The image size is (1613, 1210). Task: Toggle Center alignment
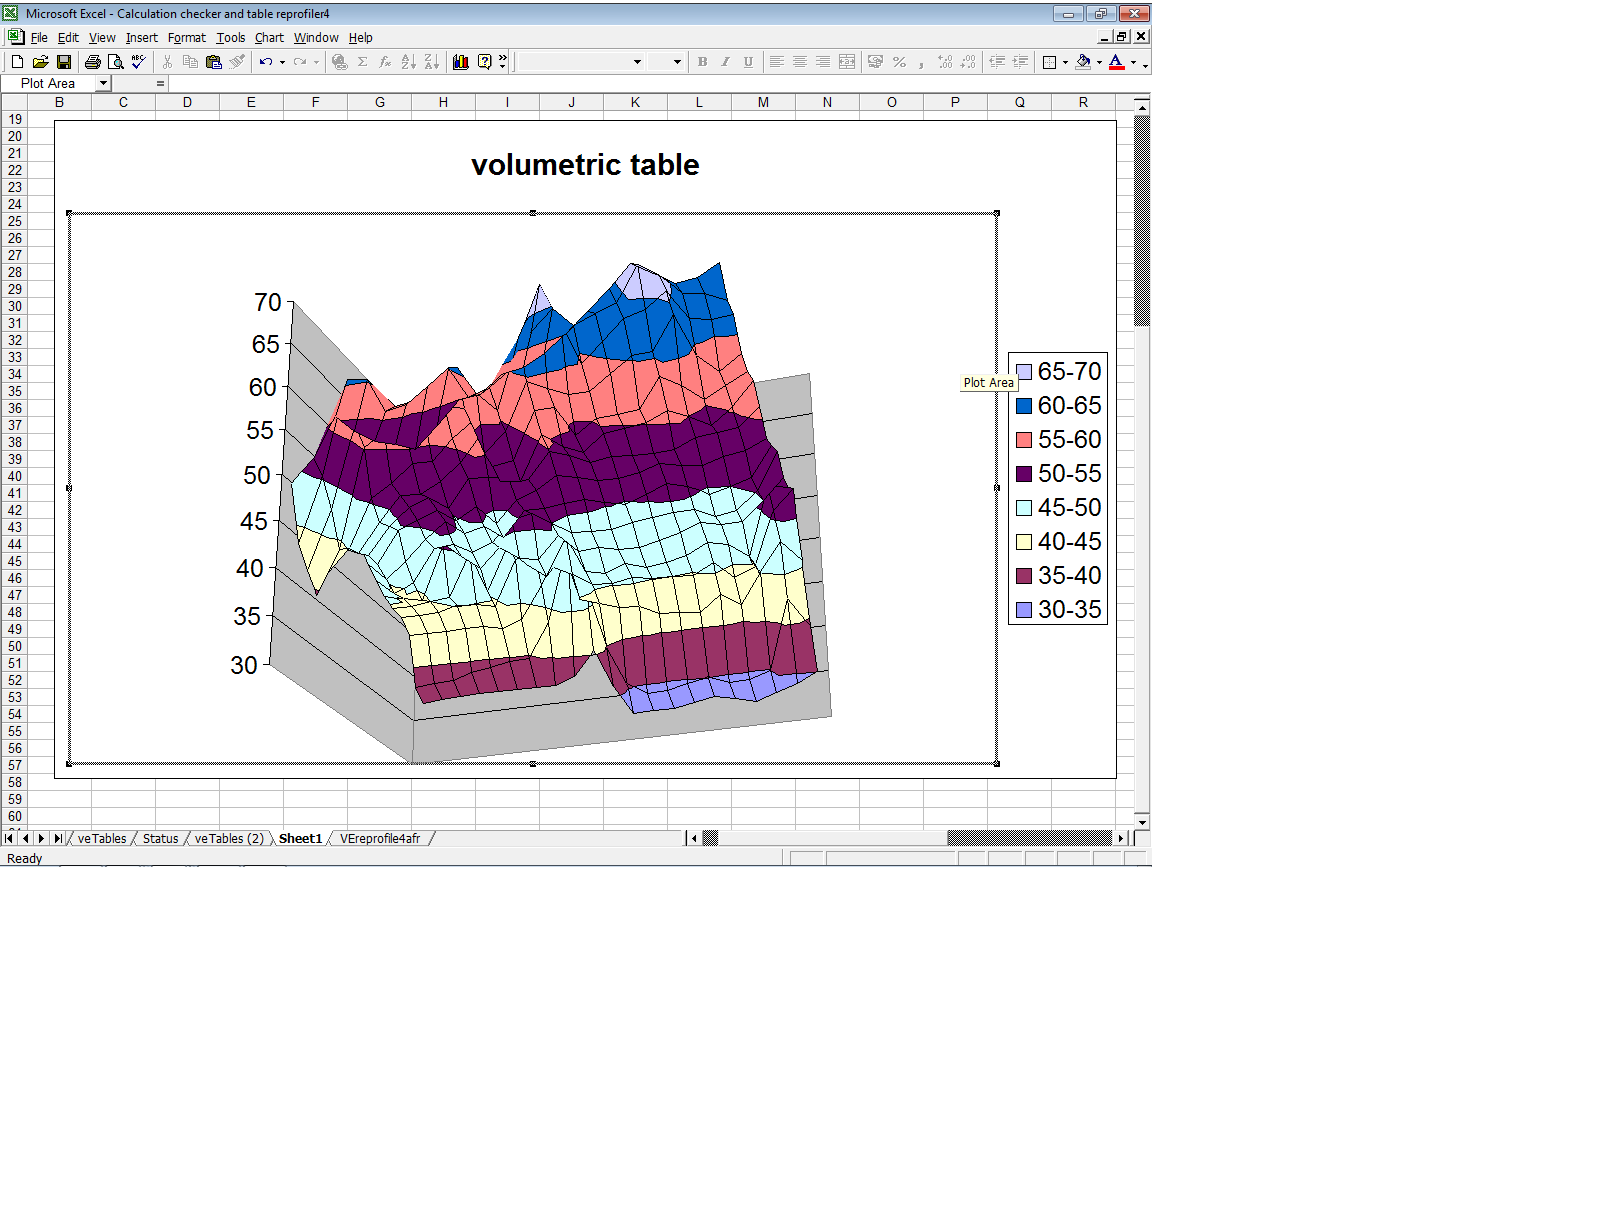click(800, 62)
